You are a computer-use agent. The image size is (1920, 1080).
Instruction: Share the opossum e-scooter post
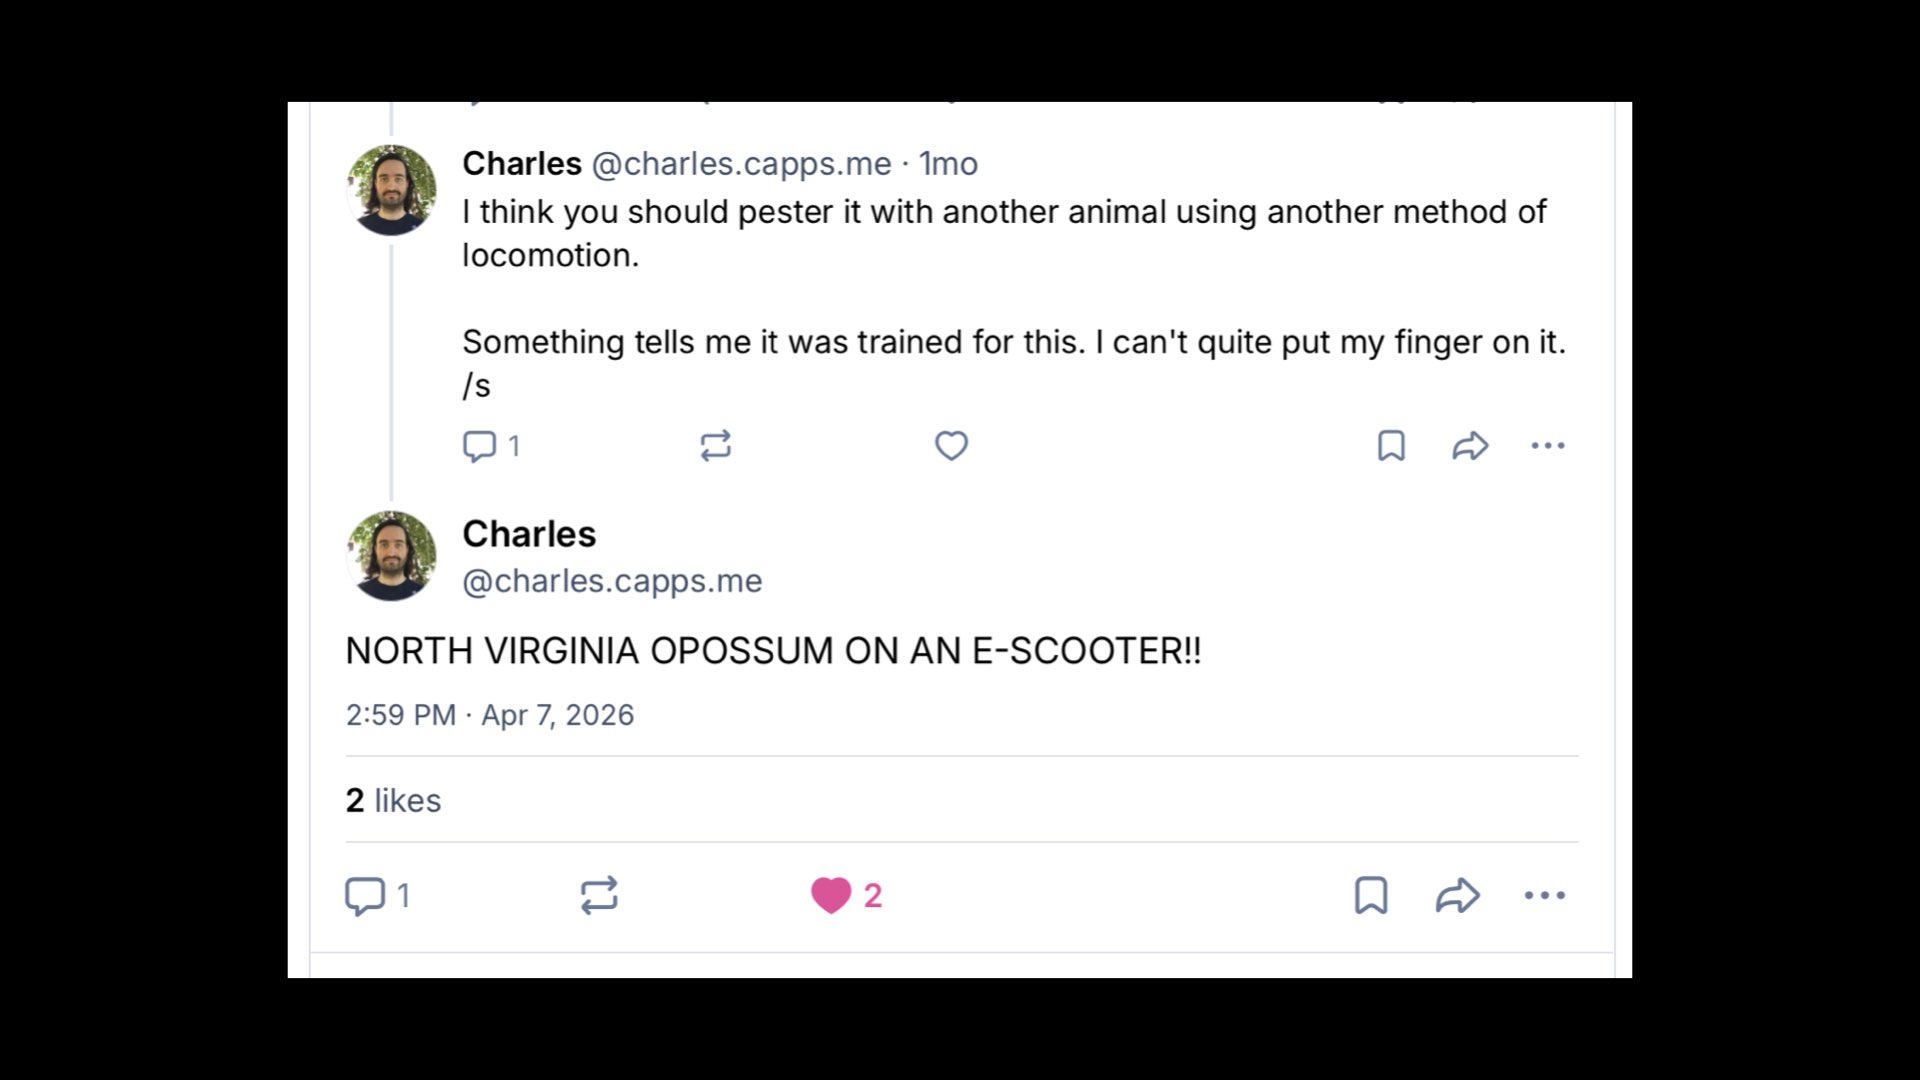pyautogui.click(x=1457, y=896)
